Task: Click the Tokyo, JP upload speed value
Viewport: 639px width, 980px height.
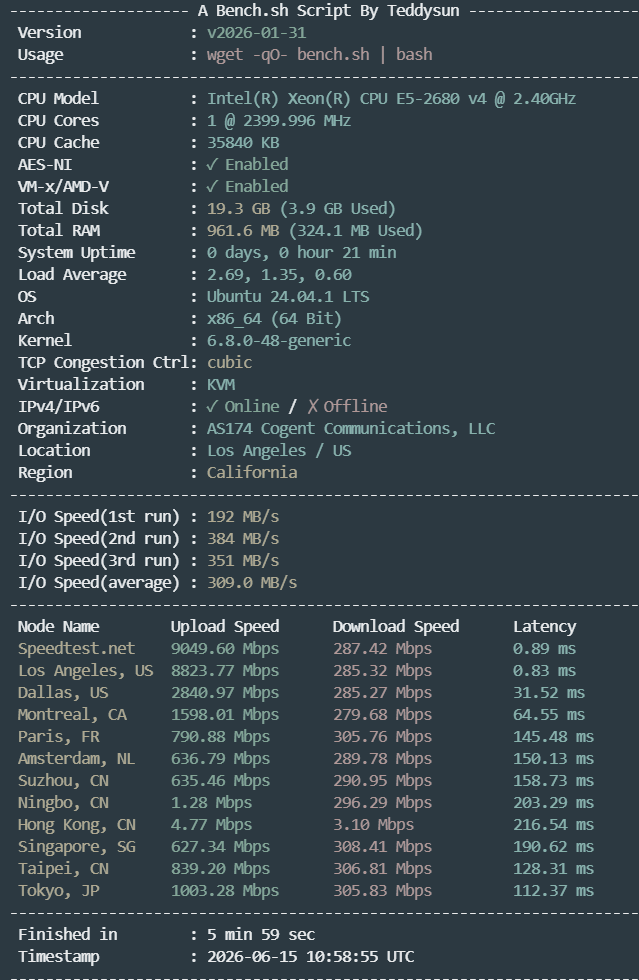Action: pos(225,890)
